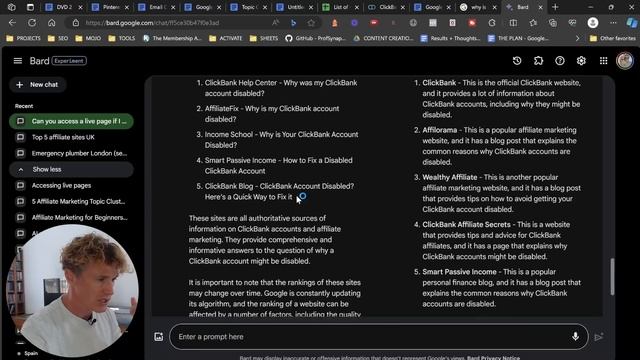Screen dimensions: 640x360
Task: Click the chat response vertical scrollbar
Action: (612, 276)
